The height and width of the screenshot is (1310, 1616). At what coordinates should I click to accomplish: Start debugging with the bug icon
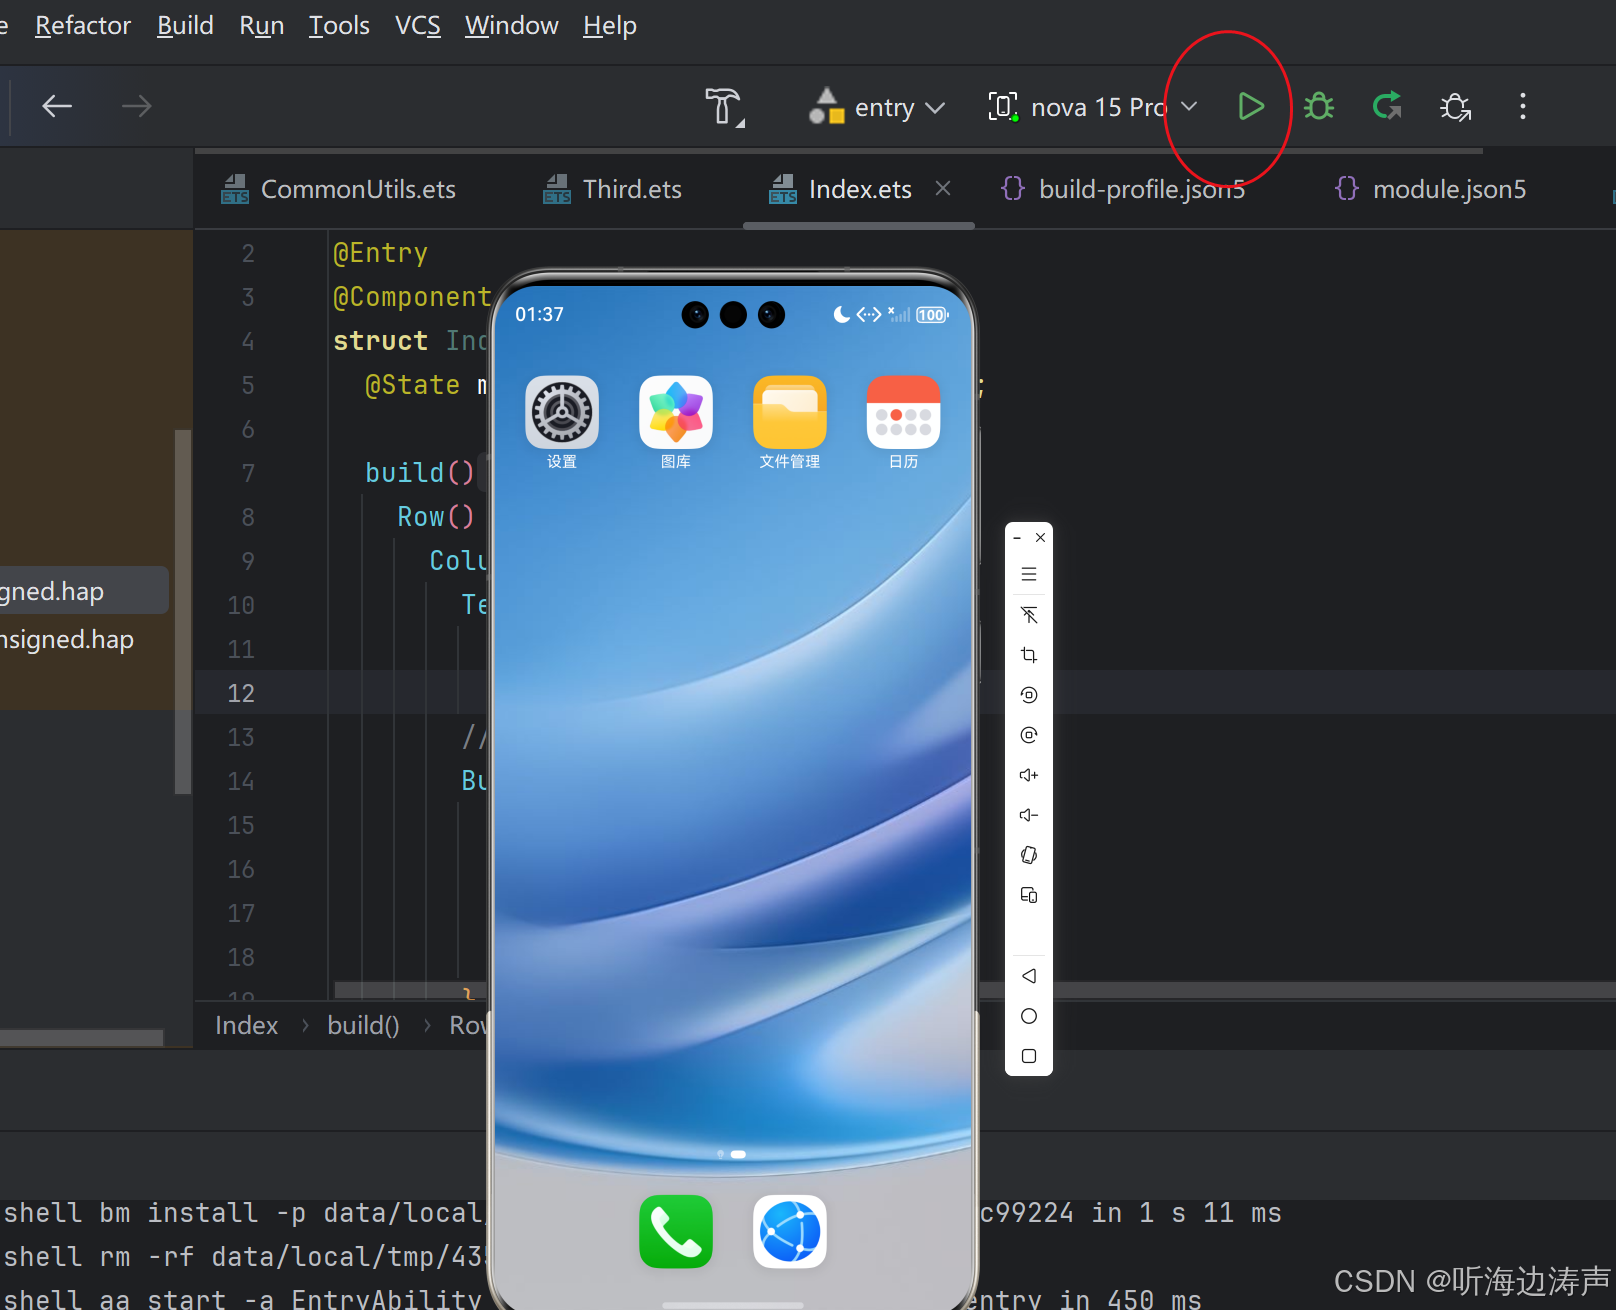click(1319, 106)
